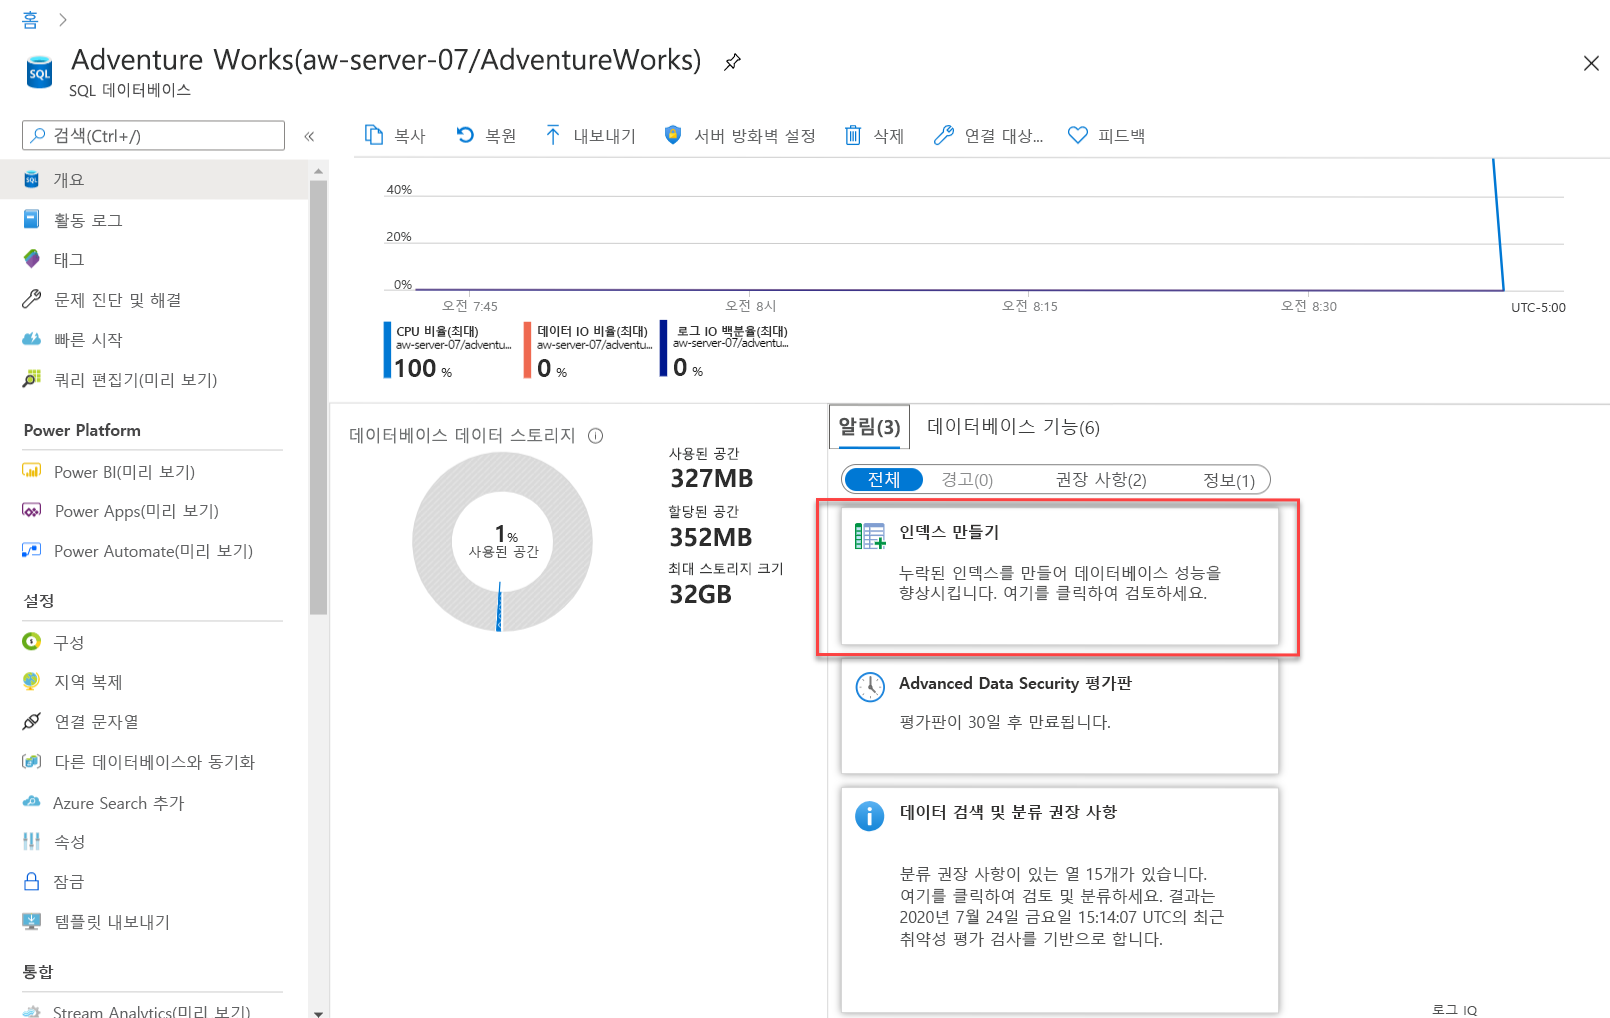Click breadcrumb chevron next to 홈
Viewport: 1610px width, 1018px height.
tap(63, 20)
